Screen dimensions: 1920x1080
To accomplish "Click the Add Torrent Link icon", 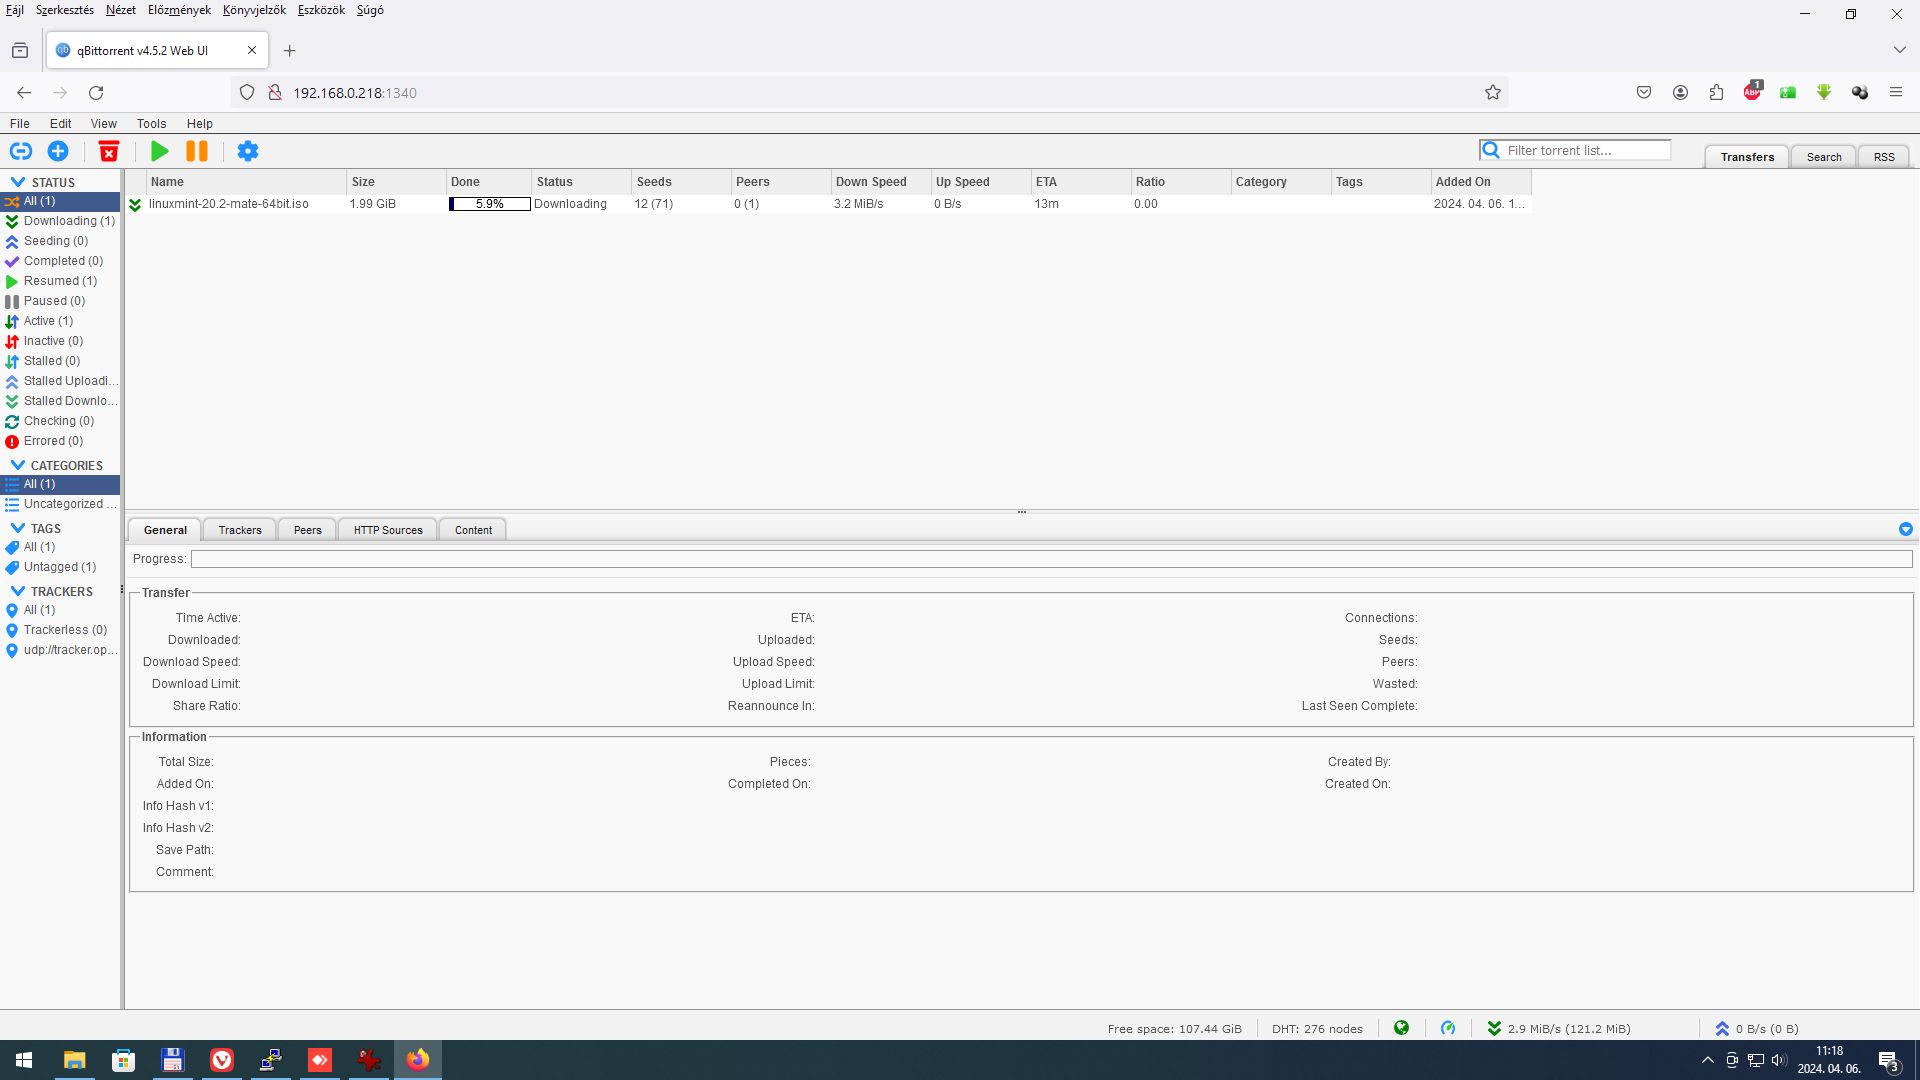I will click(21, 151).
